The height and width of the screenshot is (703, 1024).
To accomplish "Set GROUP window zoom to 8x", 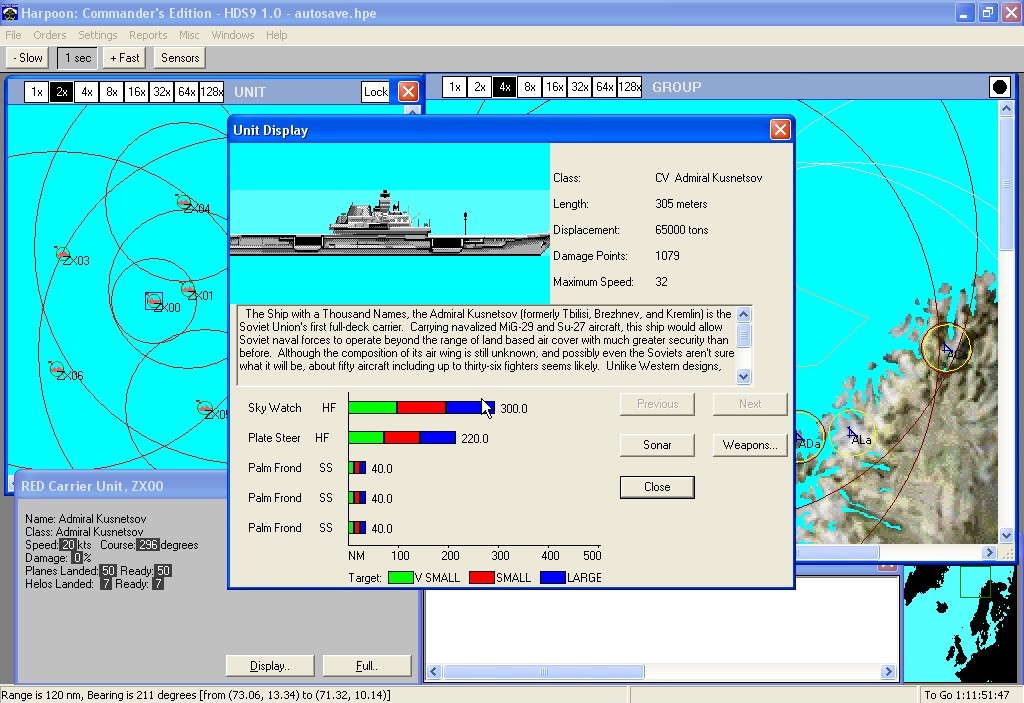I will coord(530,87).
